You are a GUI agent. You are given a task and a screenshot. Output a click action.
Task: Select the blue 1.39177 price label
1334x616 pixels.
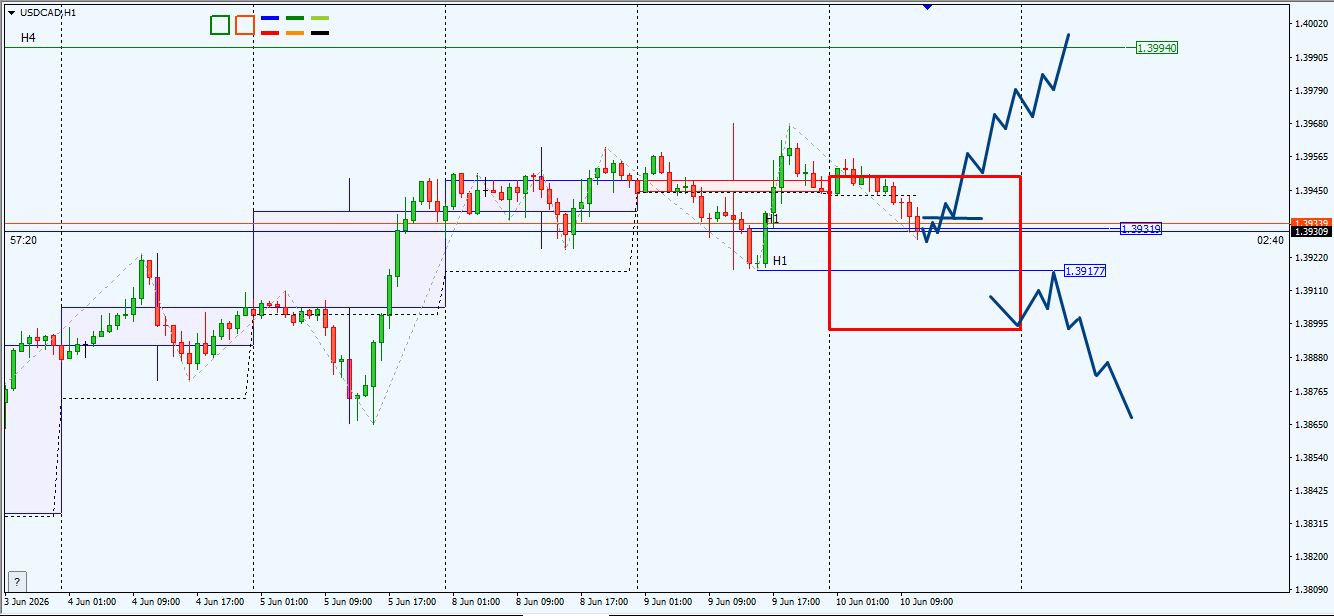(1085, 271)
